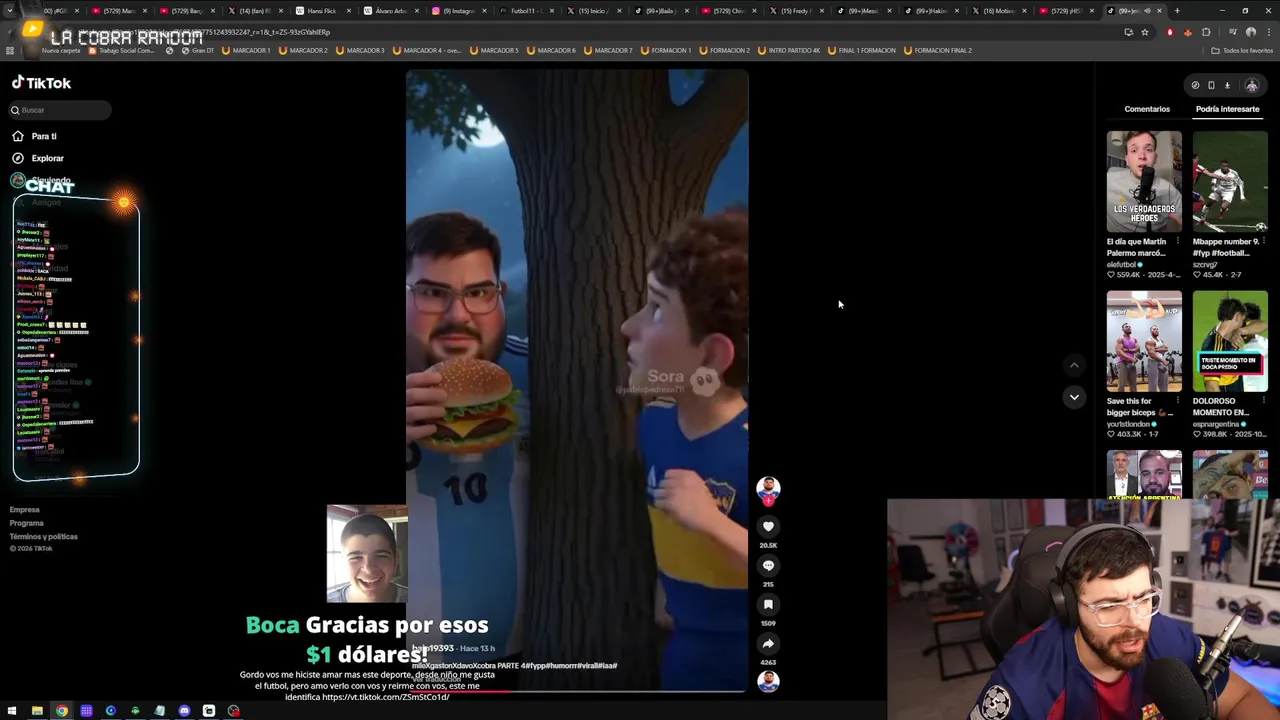Open the Chrome three-dot menu

pos(1269,32)
